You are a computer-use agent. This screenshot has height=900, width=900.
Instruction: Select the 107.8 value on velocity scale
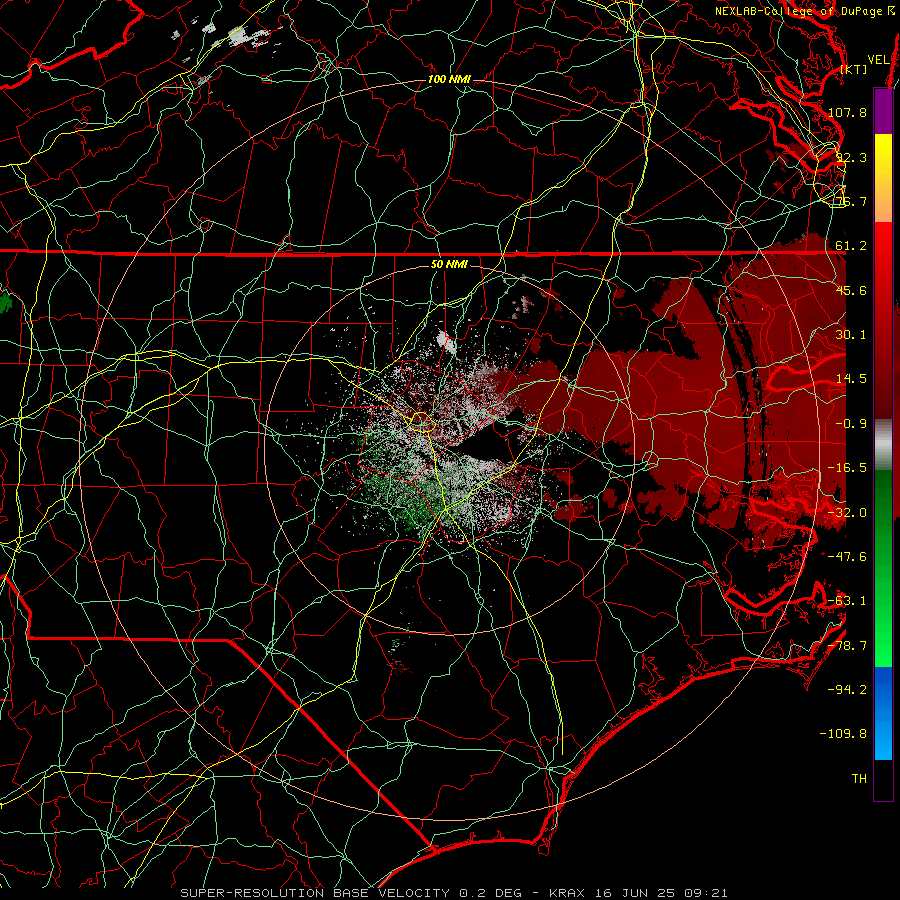pyautogui.click(x=848, y=112)
